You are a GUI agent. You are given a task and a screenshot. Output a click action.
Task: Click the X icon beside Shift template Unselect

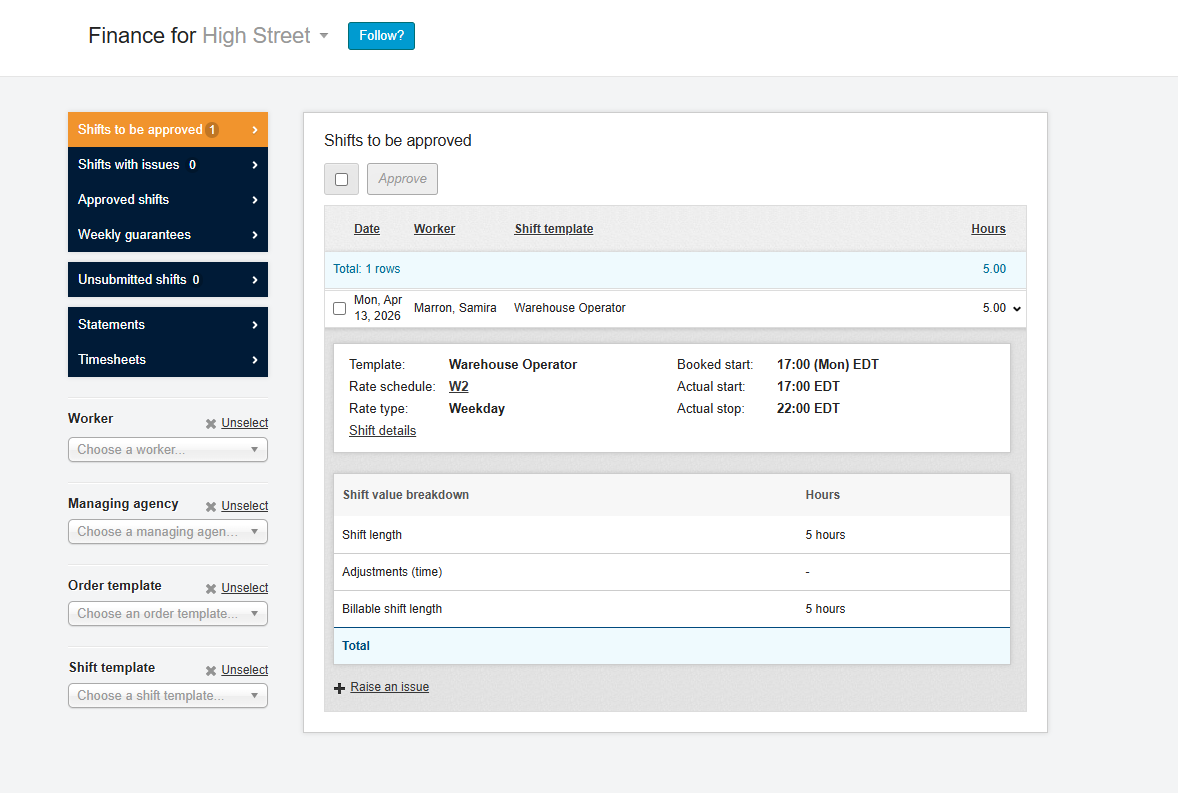pyautogui.click(x=211, y=671)
